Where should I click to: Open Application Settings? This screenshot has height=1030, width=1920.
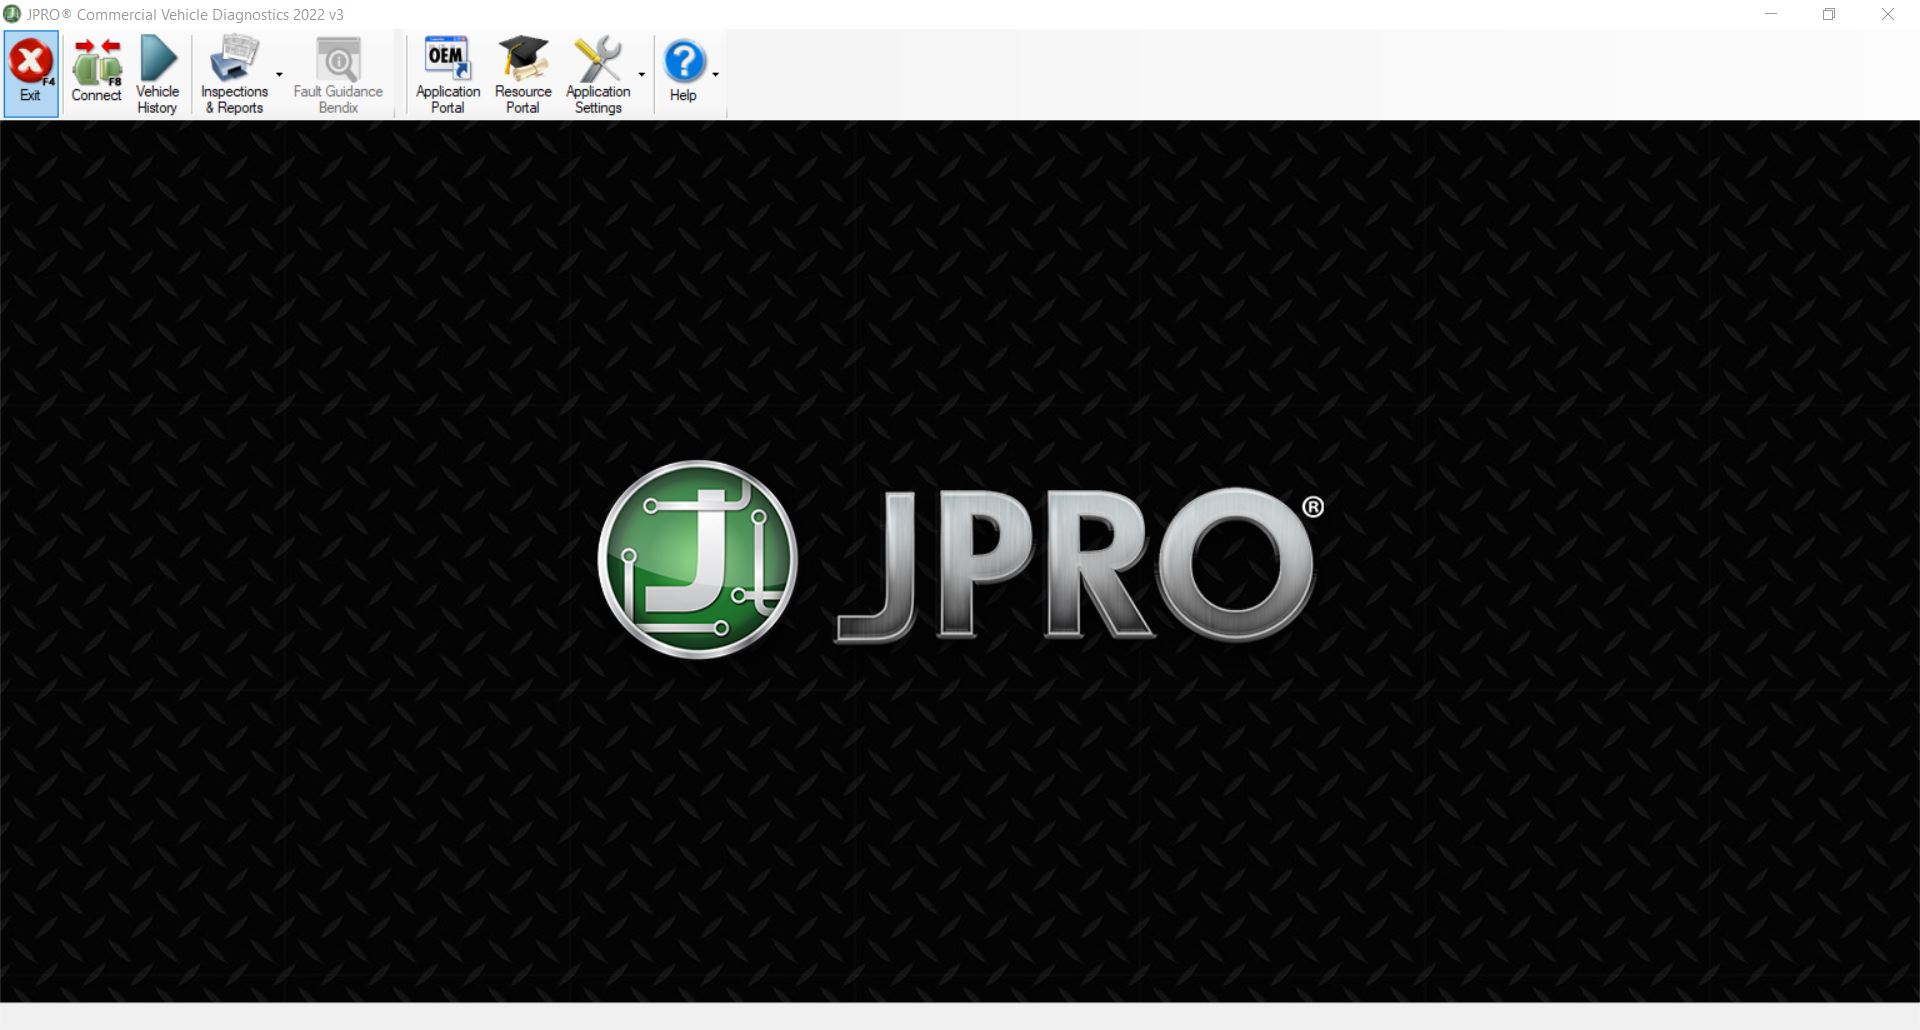click(x=598, y=74)
